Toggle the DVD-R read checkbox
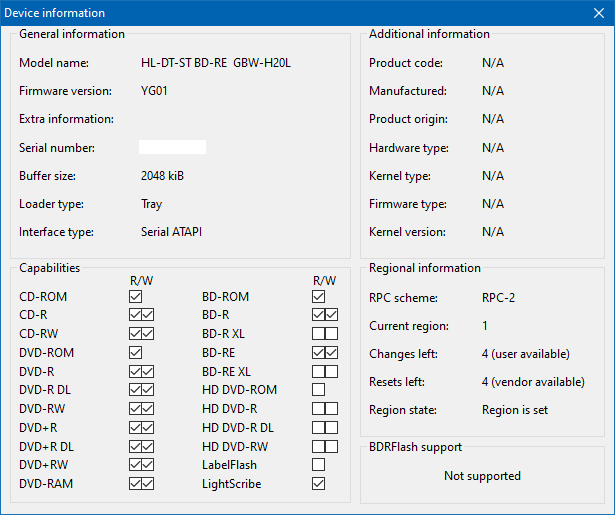 (x=135, y=371)
